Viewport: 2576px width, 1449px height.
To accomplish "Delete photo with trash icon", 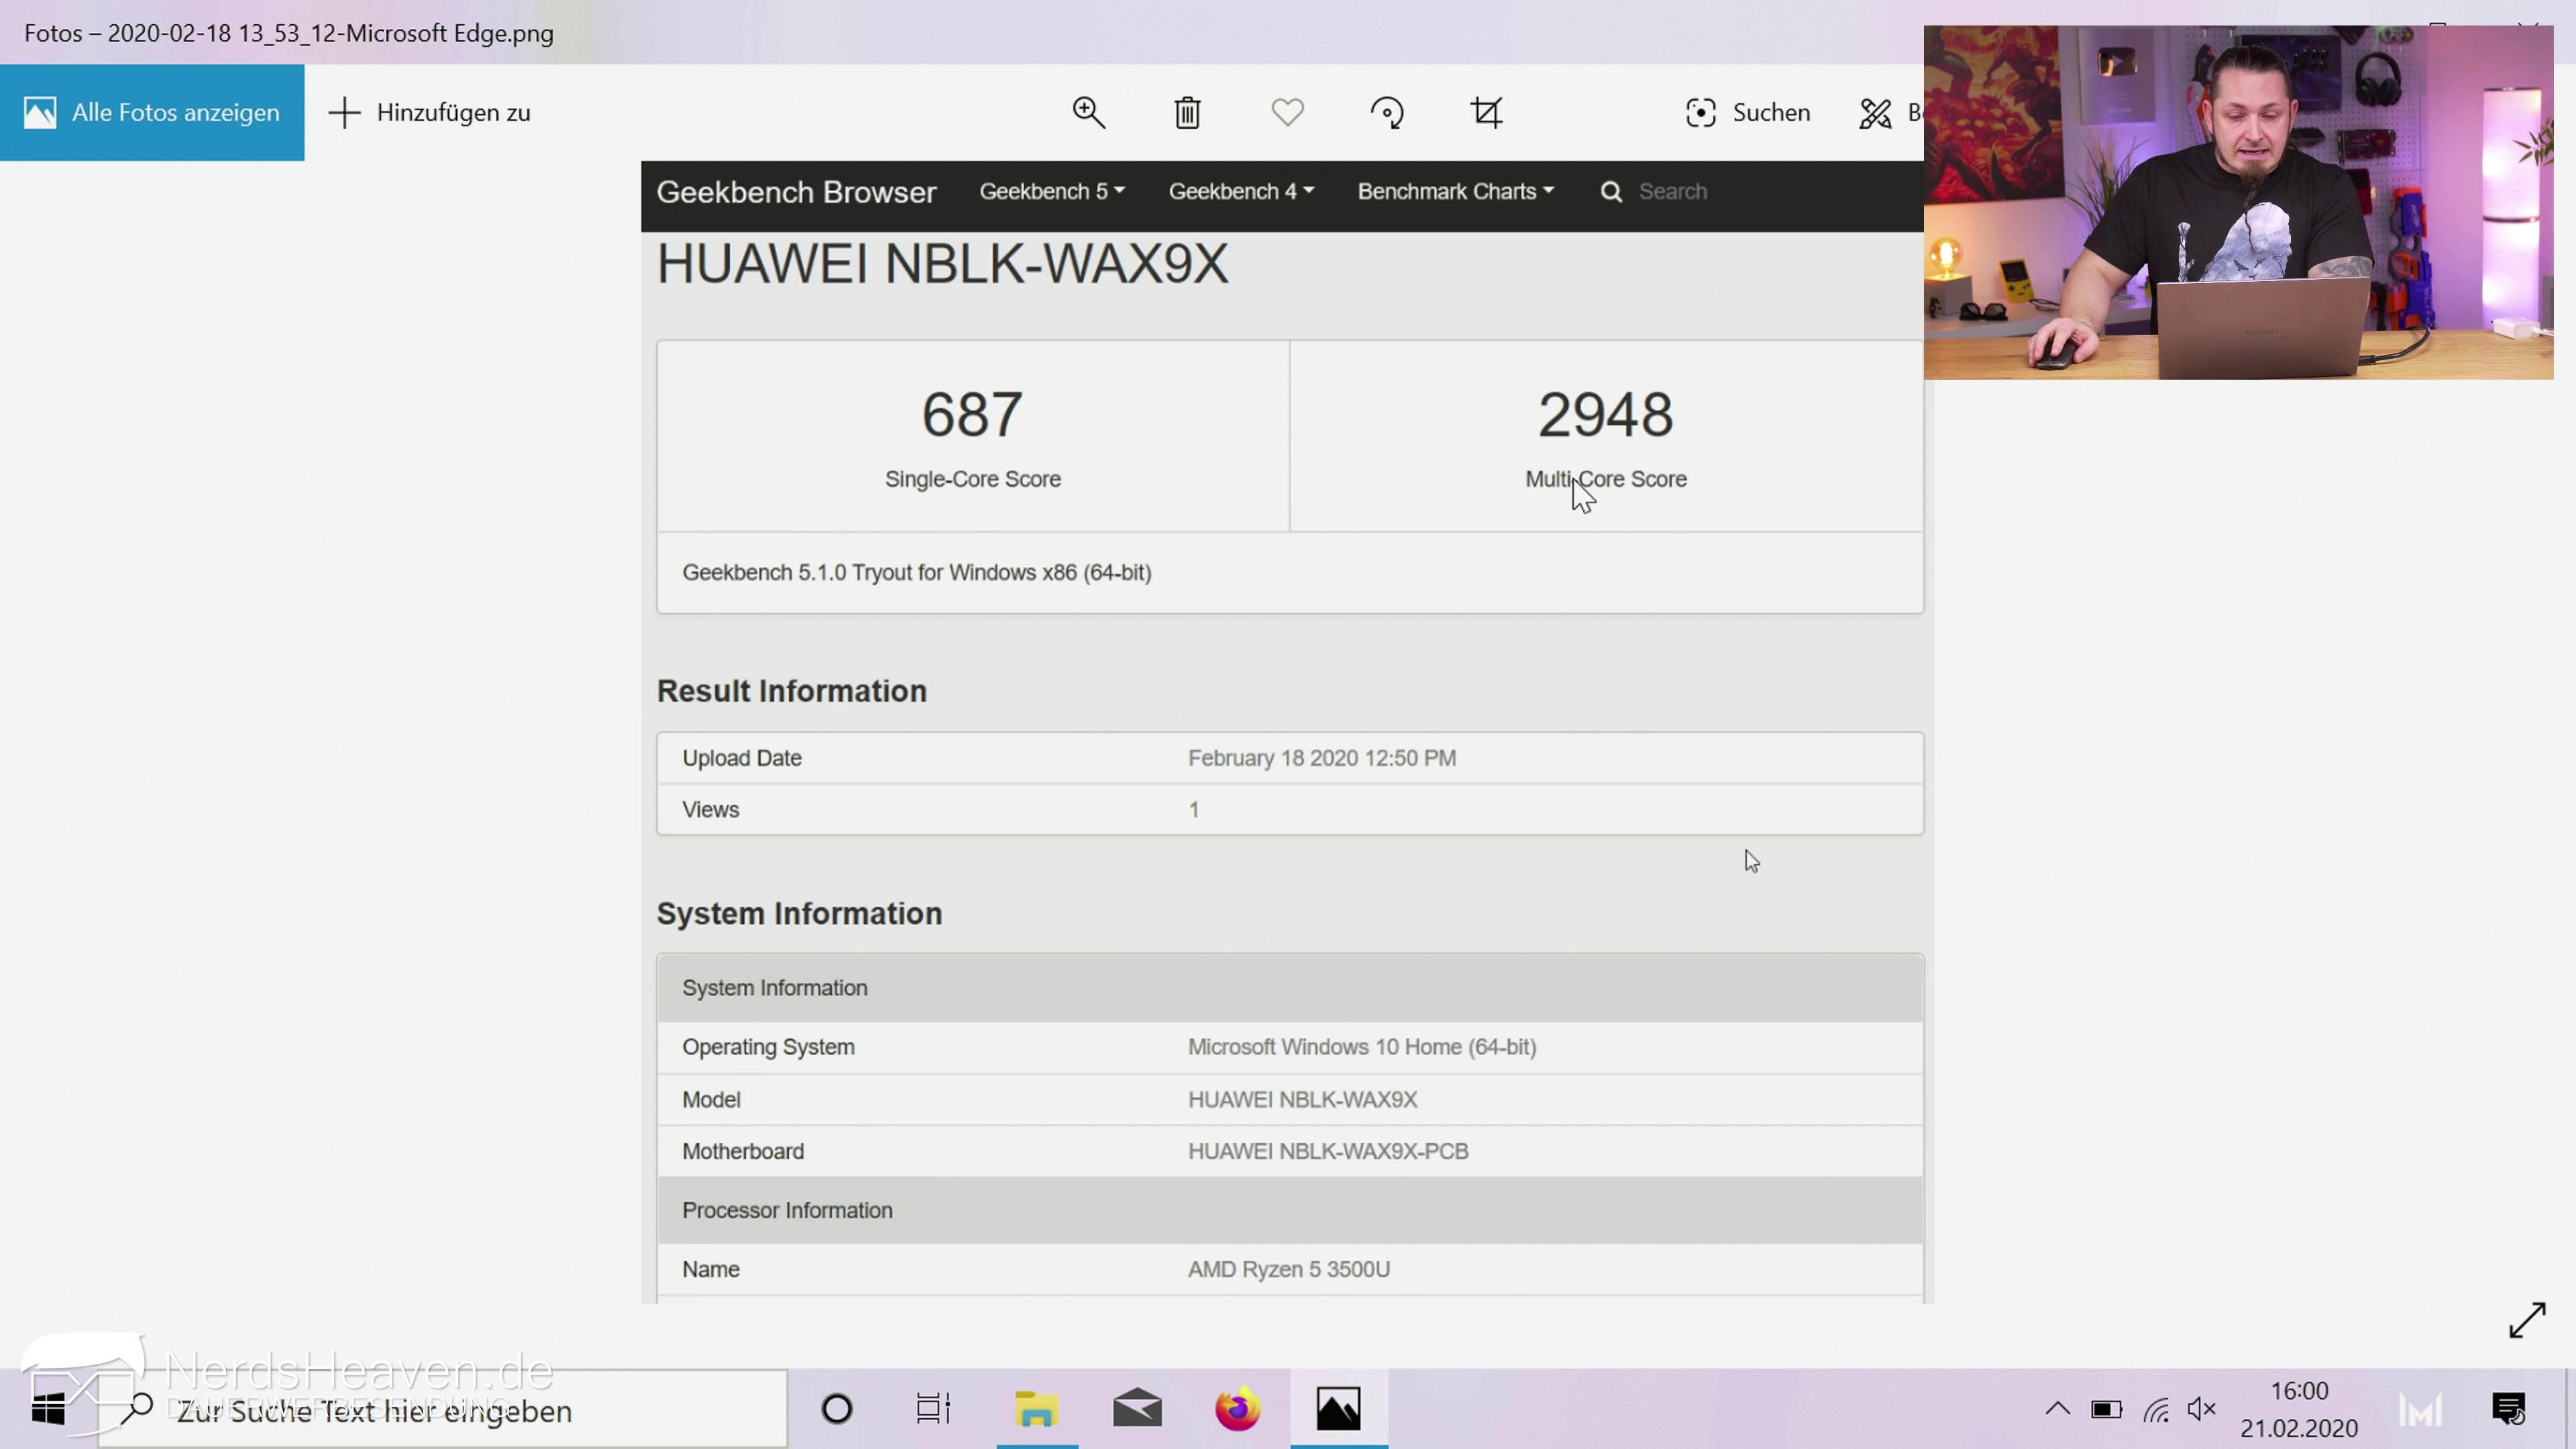I will [x=1187, y=112].
